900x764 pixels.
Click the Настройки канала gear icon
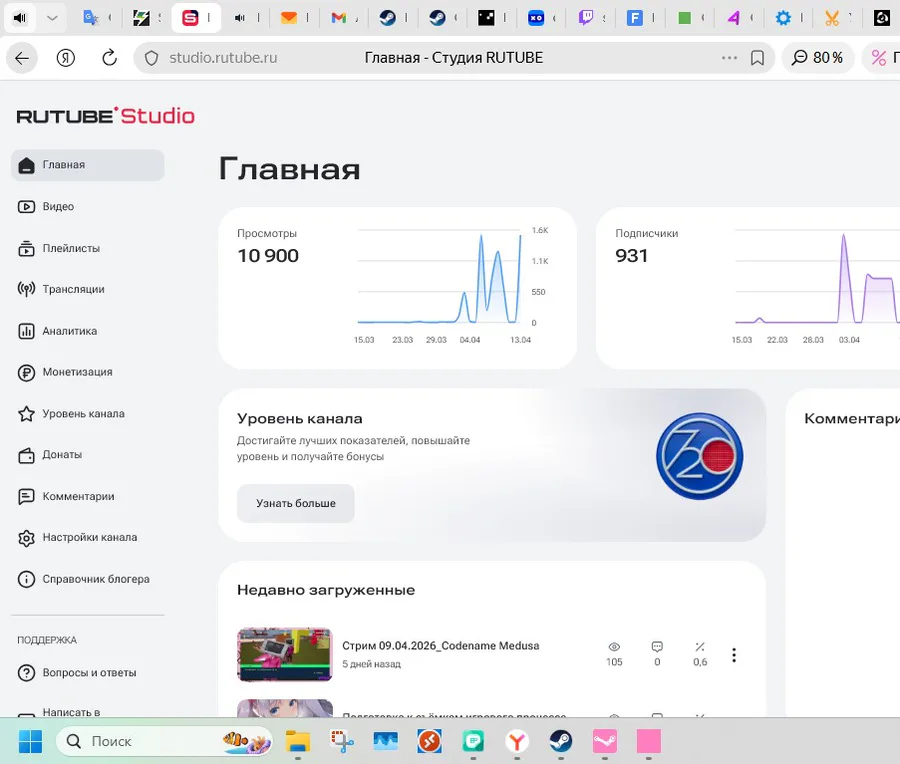[26, 538]
